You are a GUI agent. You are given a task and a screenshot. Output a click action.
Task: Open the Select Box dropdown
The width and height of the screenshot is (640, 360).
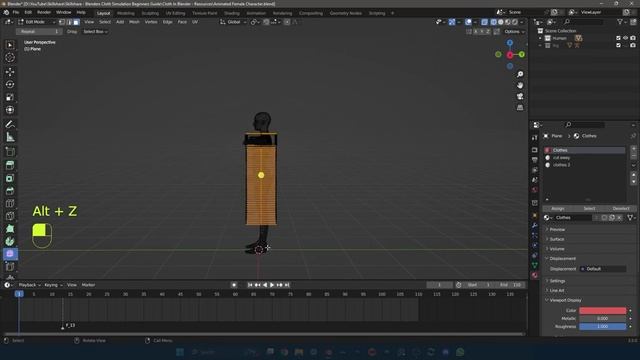(96, 31)
